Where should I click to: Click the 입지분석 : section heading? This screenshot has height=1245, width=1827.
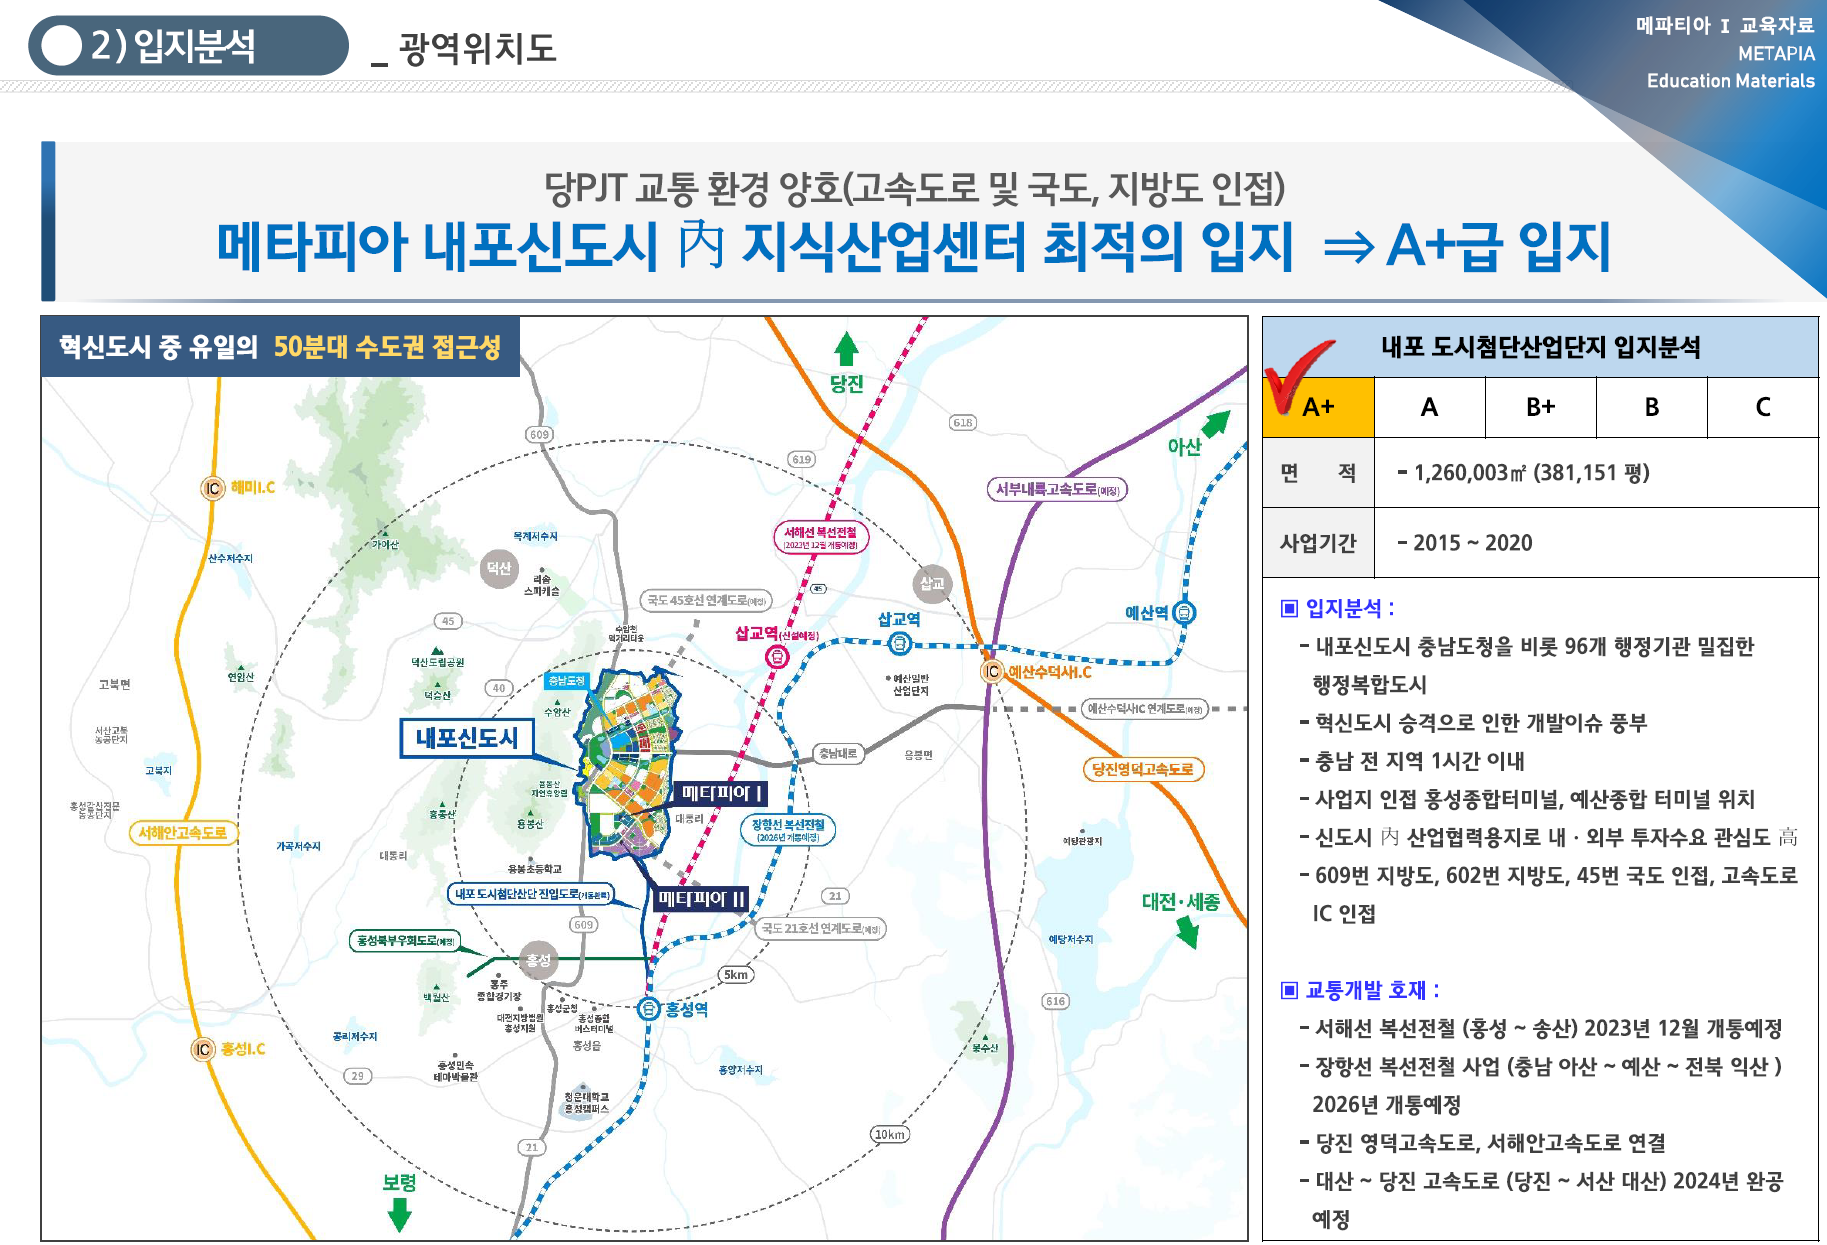pos(1350,608)
